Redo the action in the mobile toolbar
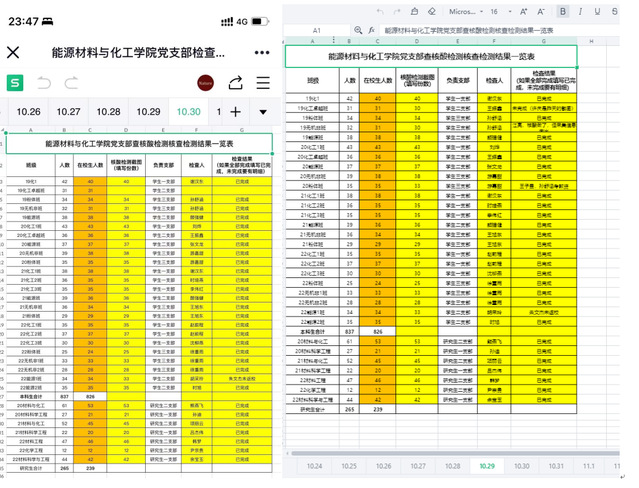This screenshot has height=488, width=639. 73,82
